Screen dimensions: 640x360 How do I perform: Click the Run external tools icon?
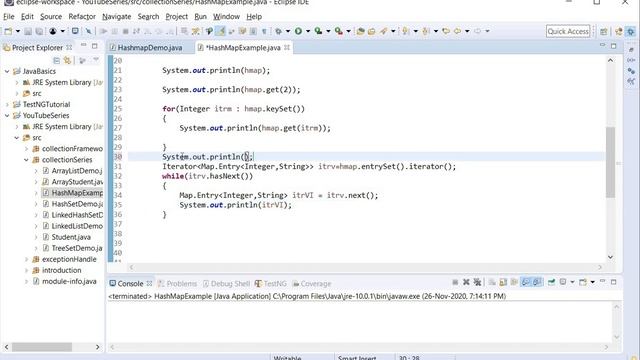click(x=338, y=31)
